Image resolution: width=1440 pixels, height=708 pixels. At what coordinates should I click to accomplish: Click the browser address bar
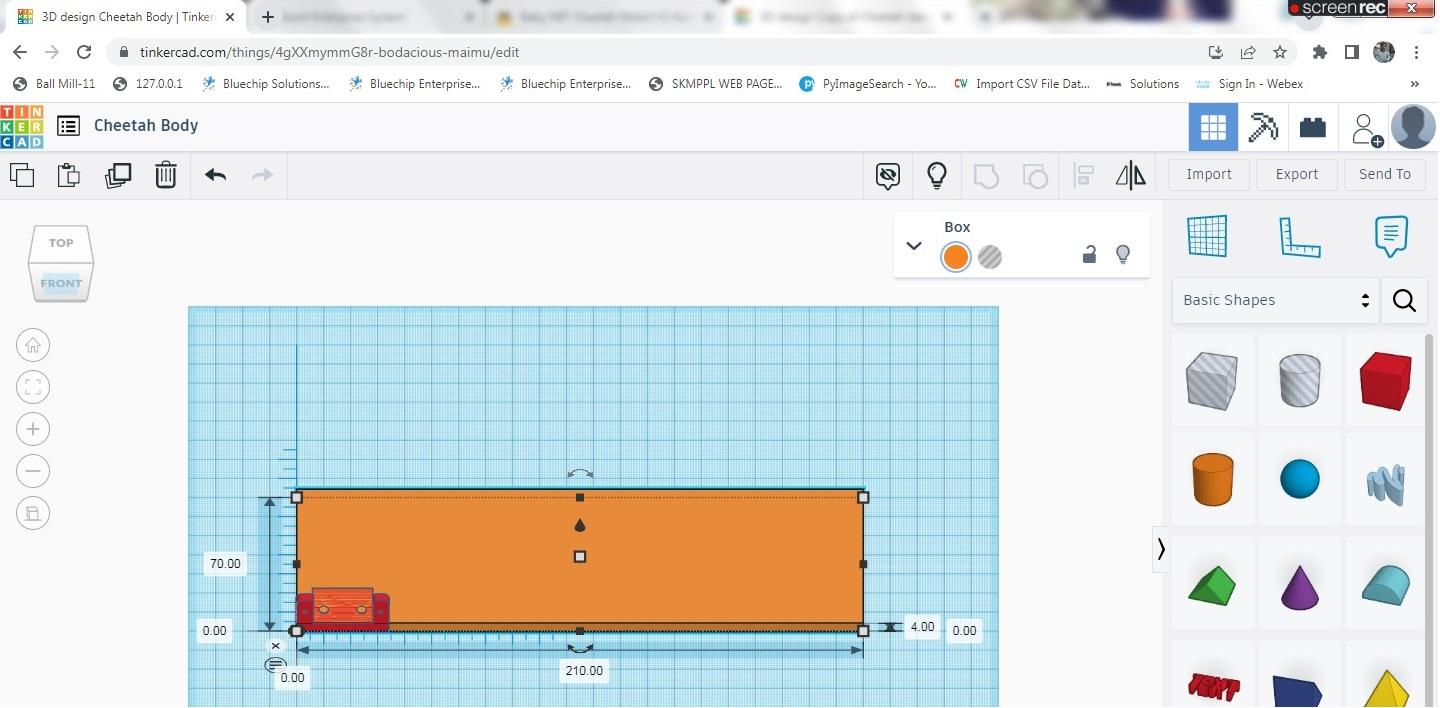tap(660, 52)
